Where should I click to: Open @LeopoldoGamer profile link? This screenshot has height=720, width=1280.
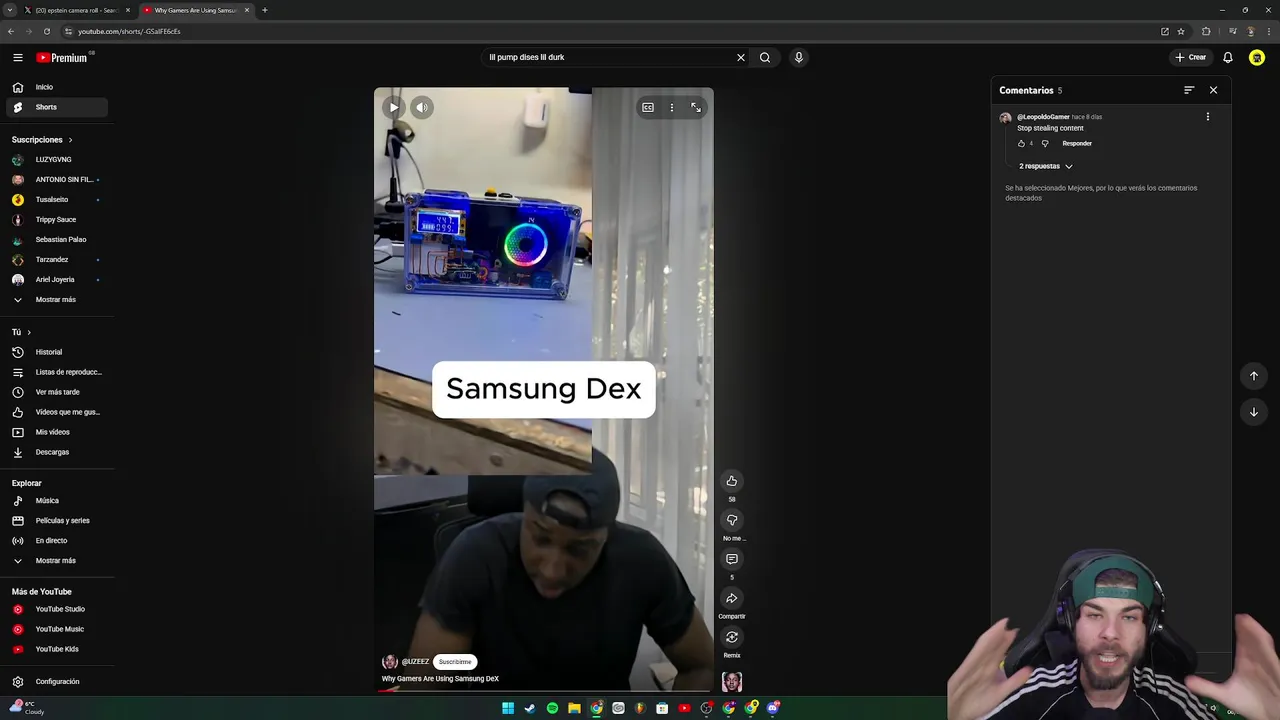tap(1043, 117)
